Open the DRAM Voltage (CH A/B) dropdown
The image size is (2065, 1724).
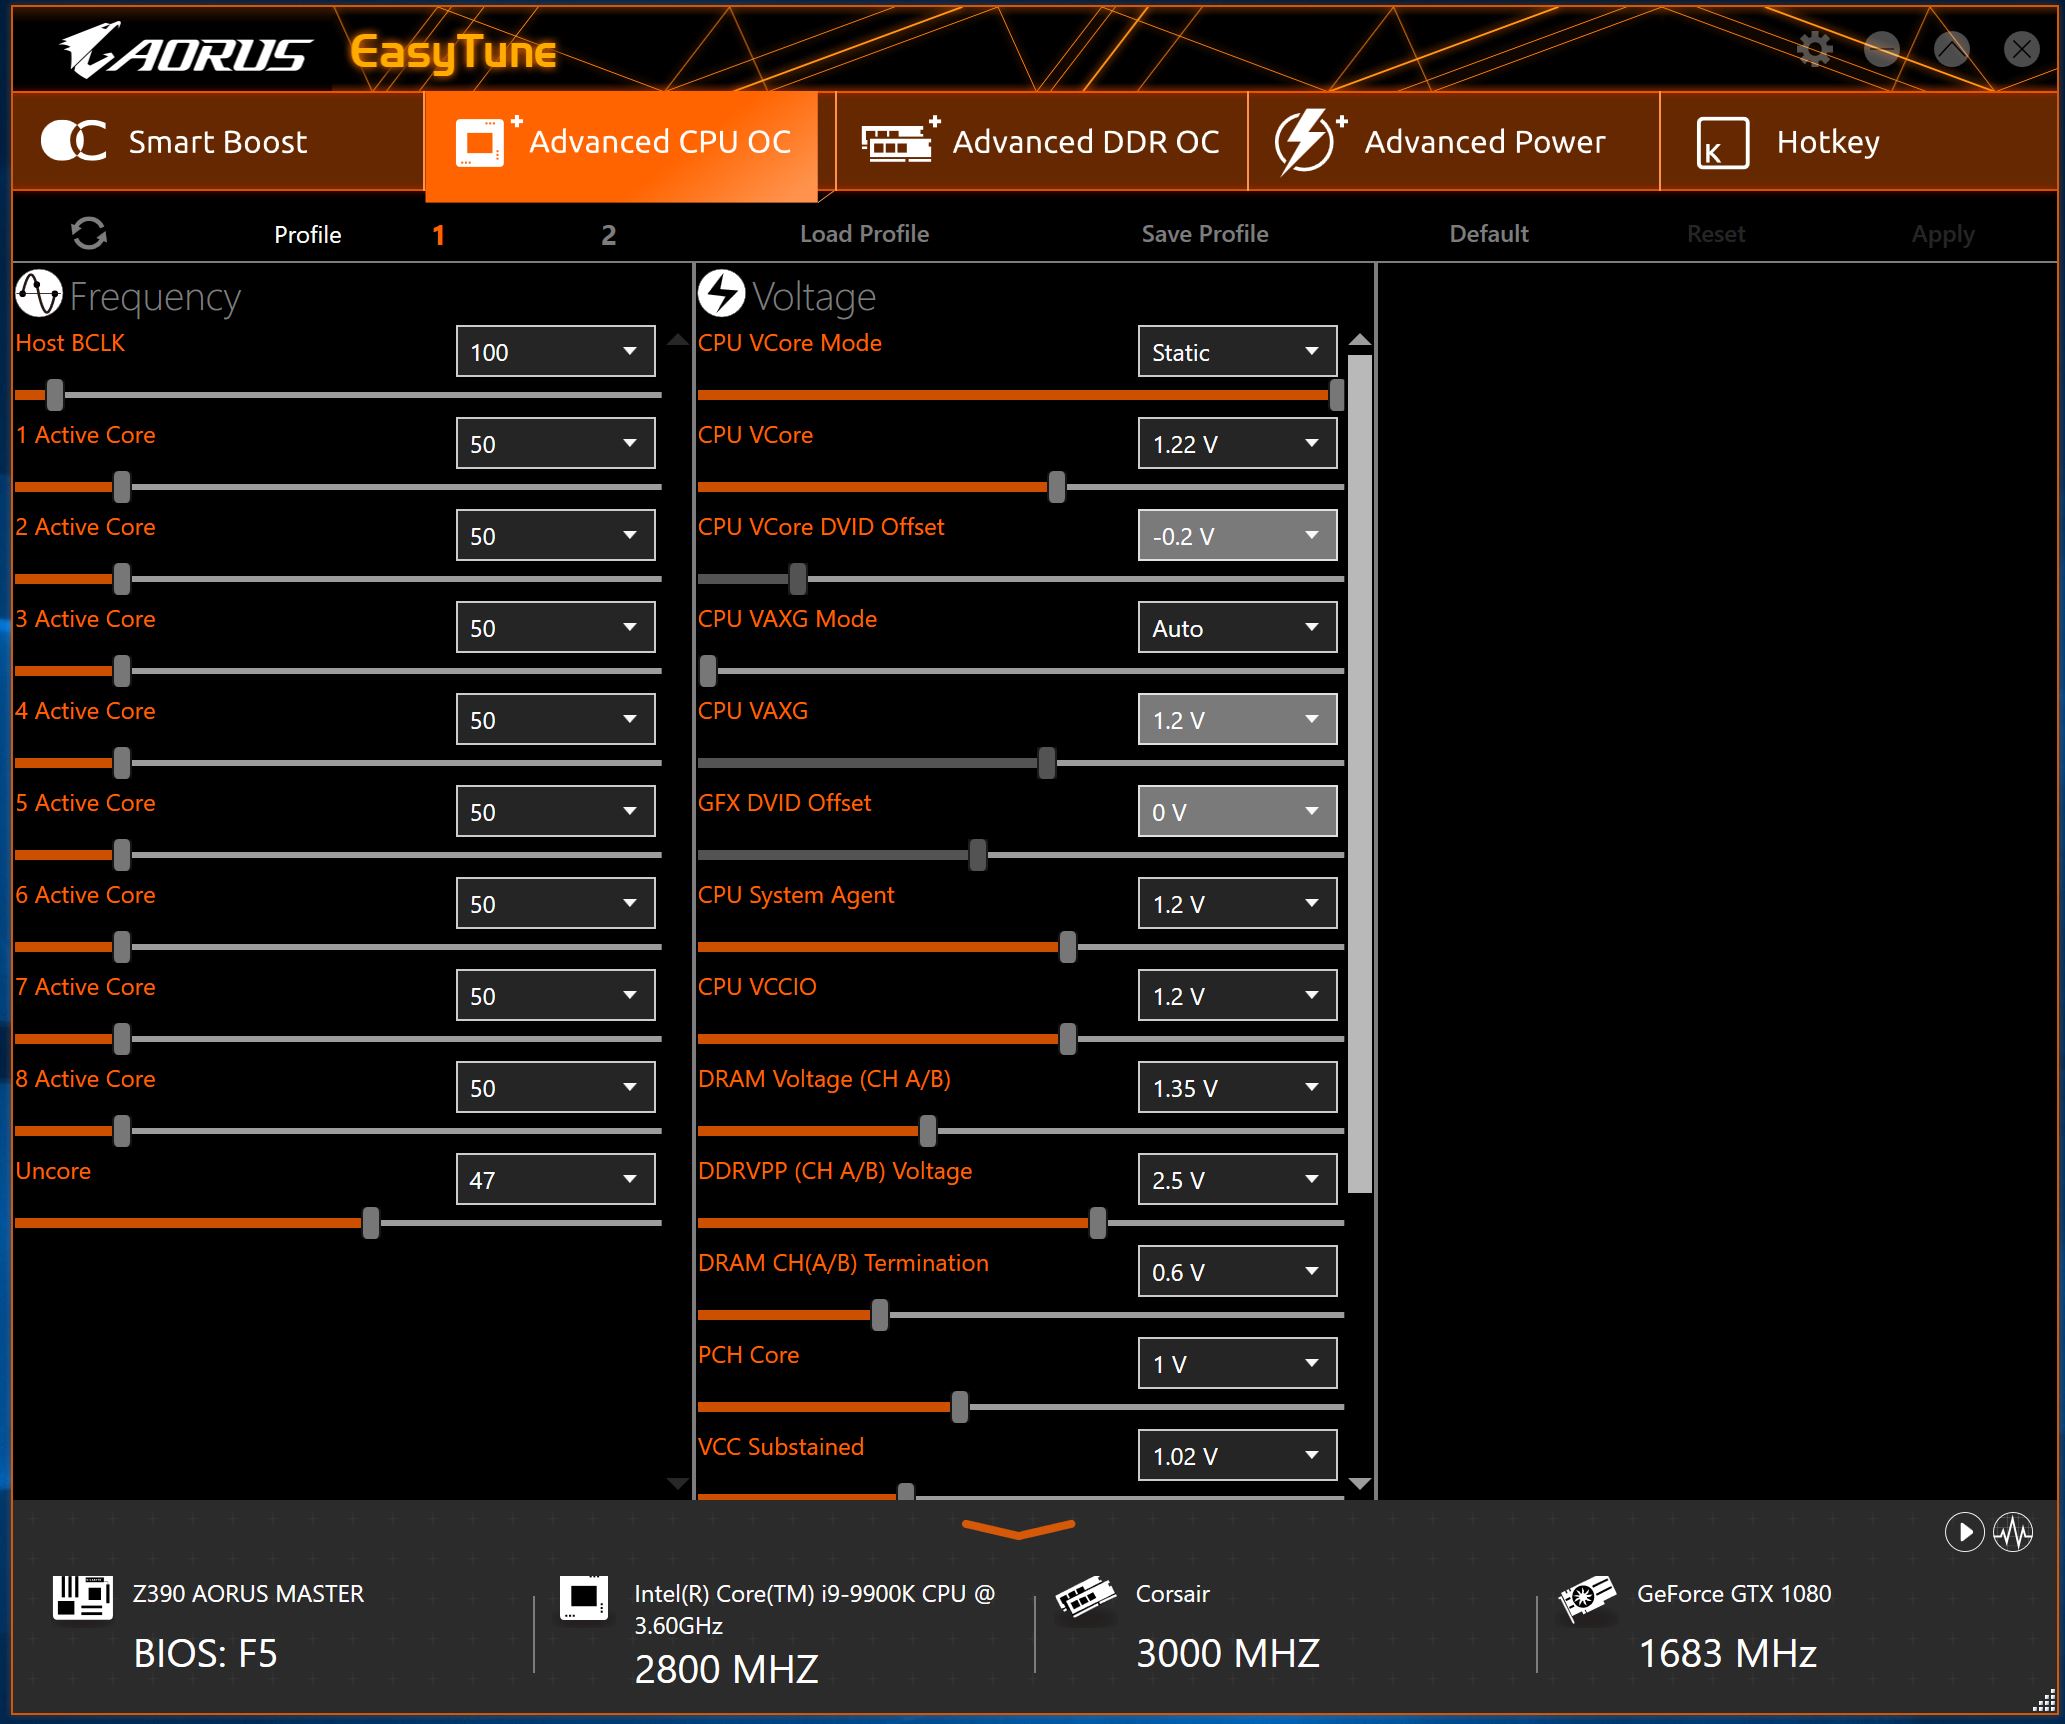click(1237, 1087)
